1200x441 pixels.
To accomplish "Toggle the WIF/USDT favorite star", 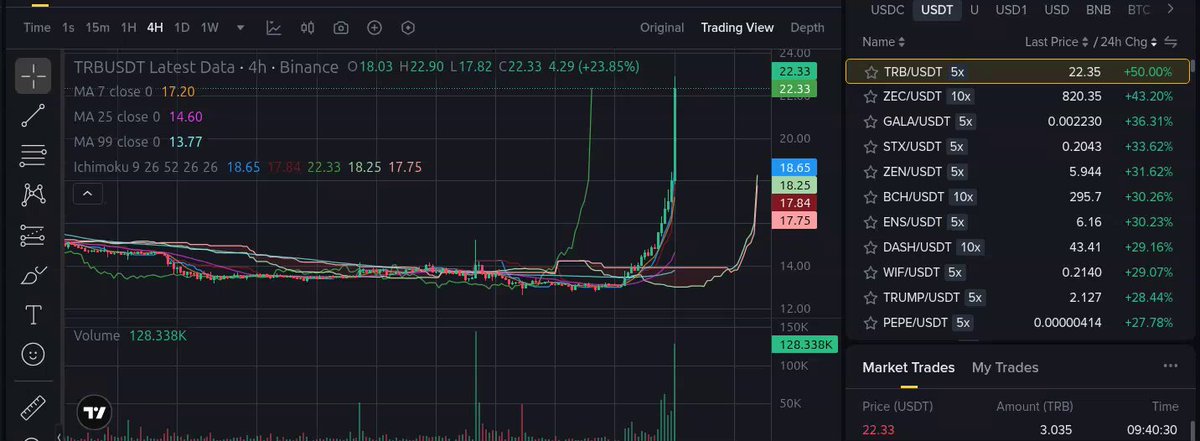I will [870, 272].
